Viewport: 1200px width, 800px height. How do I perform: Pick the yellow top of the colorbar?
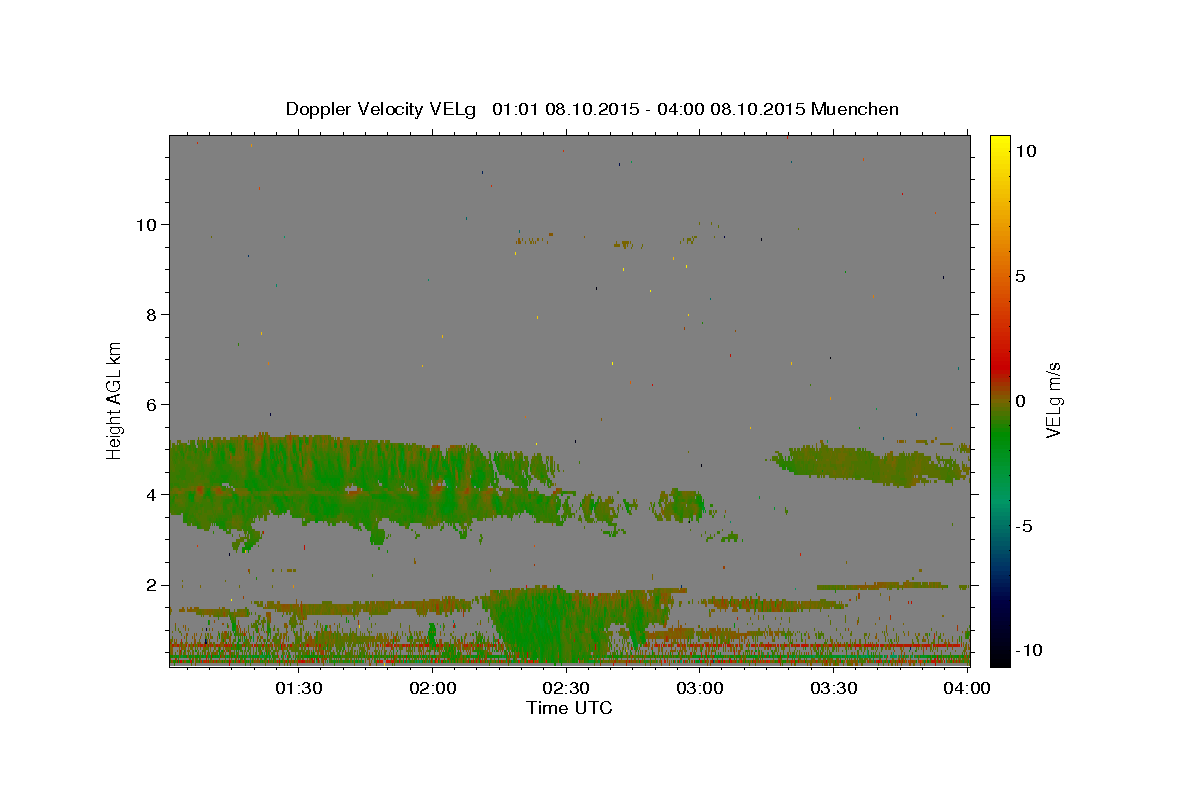(999, 145)
